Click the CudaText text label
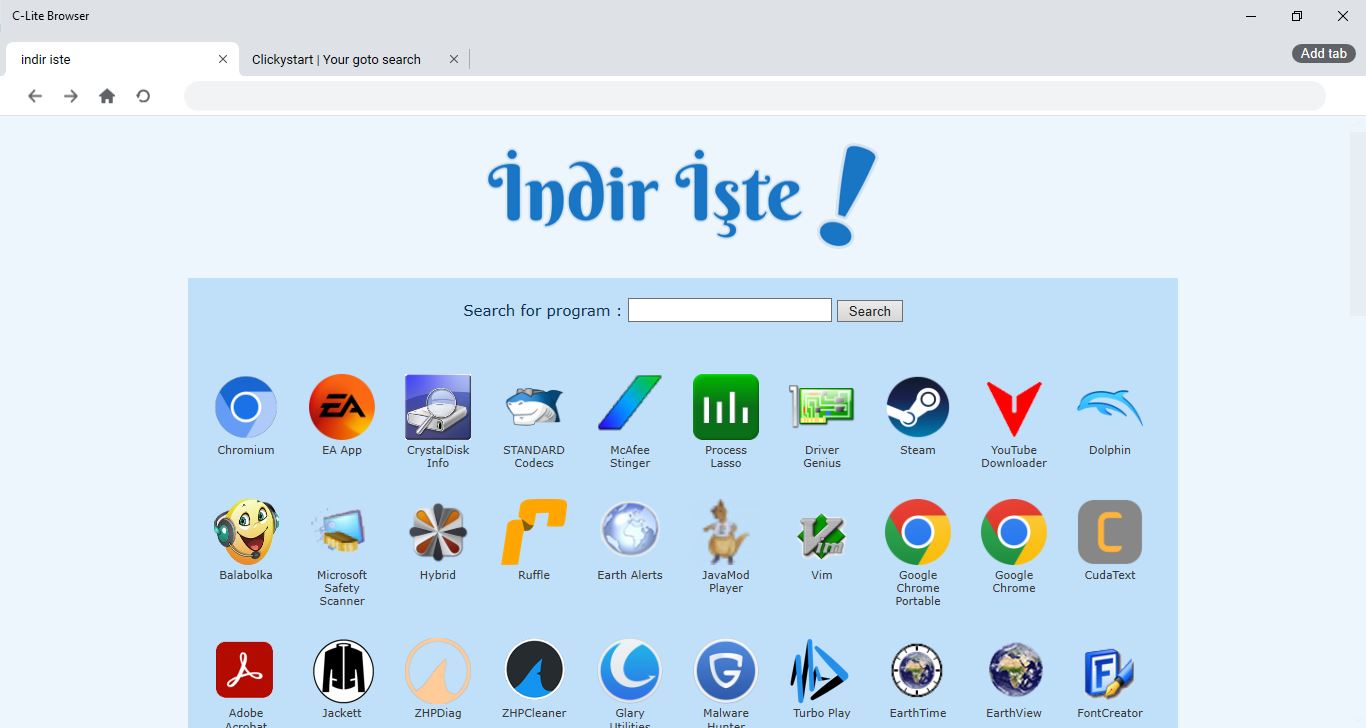The height and width of the screenshot is (728, 1366). point(1110,575)
